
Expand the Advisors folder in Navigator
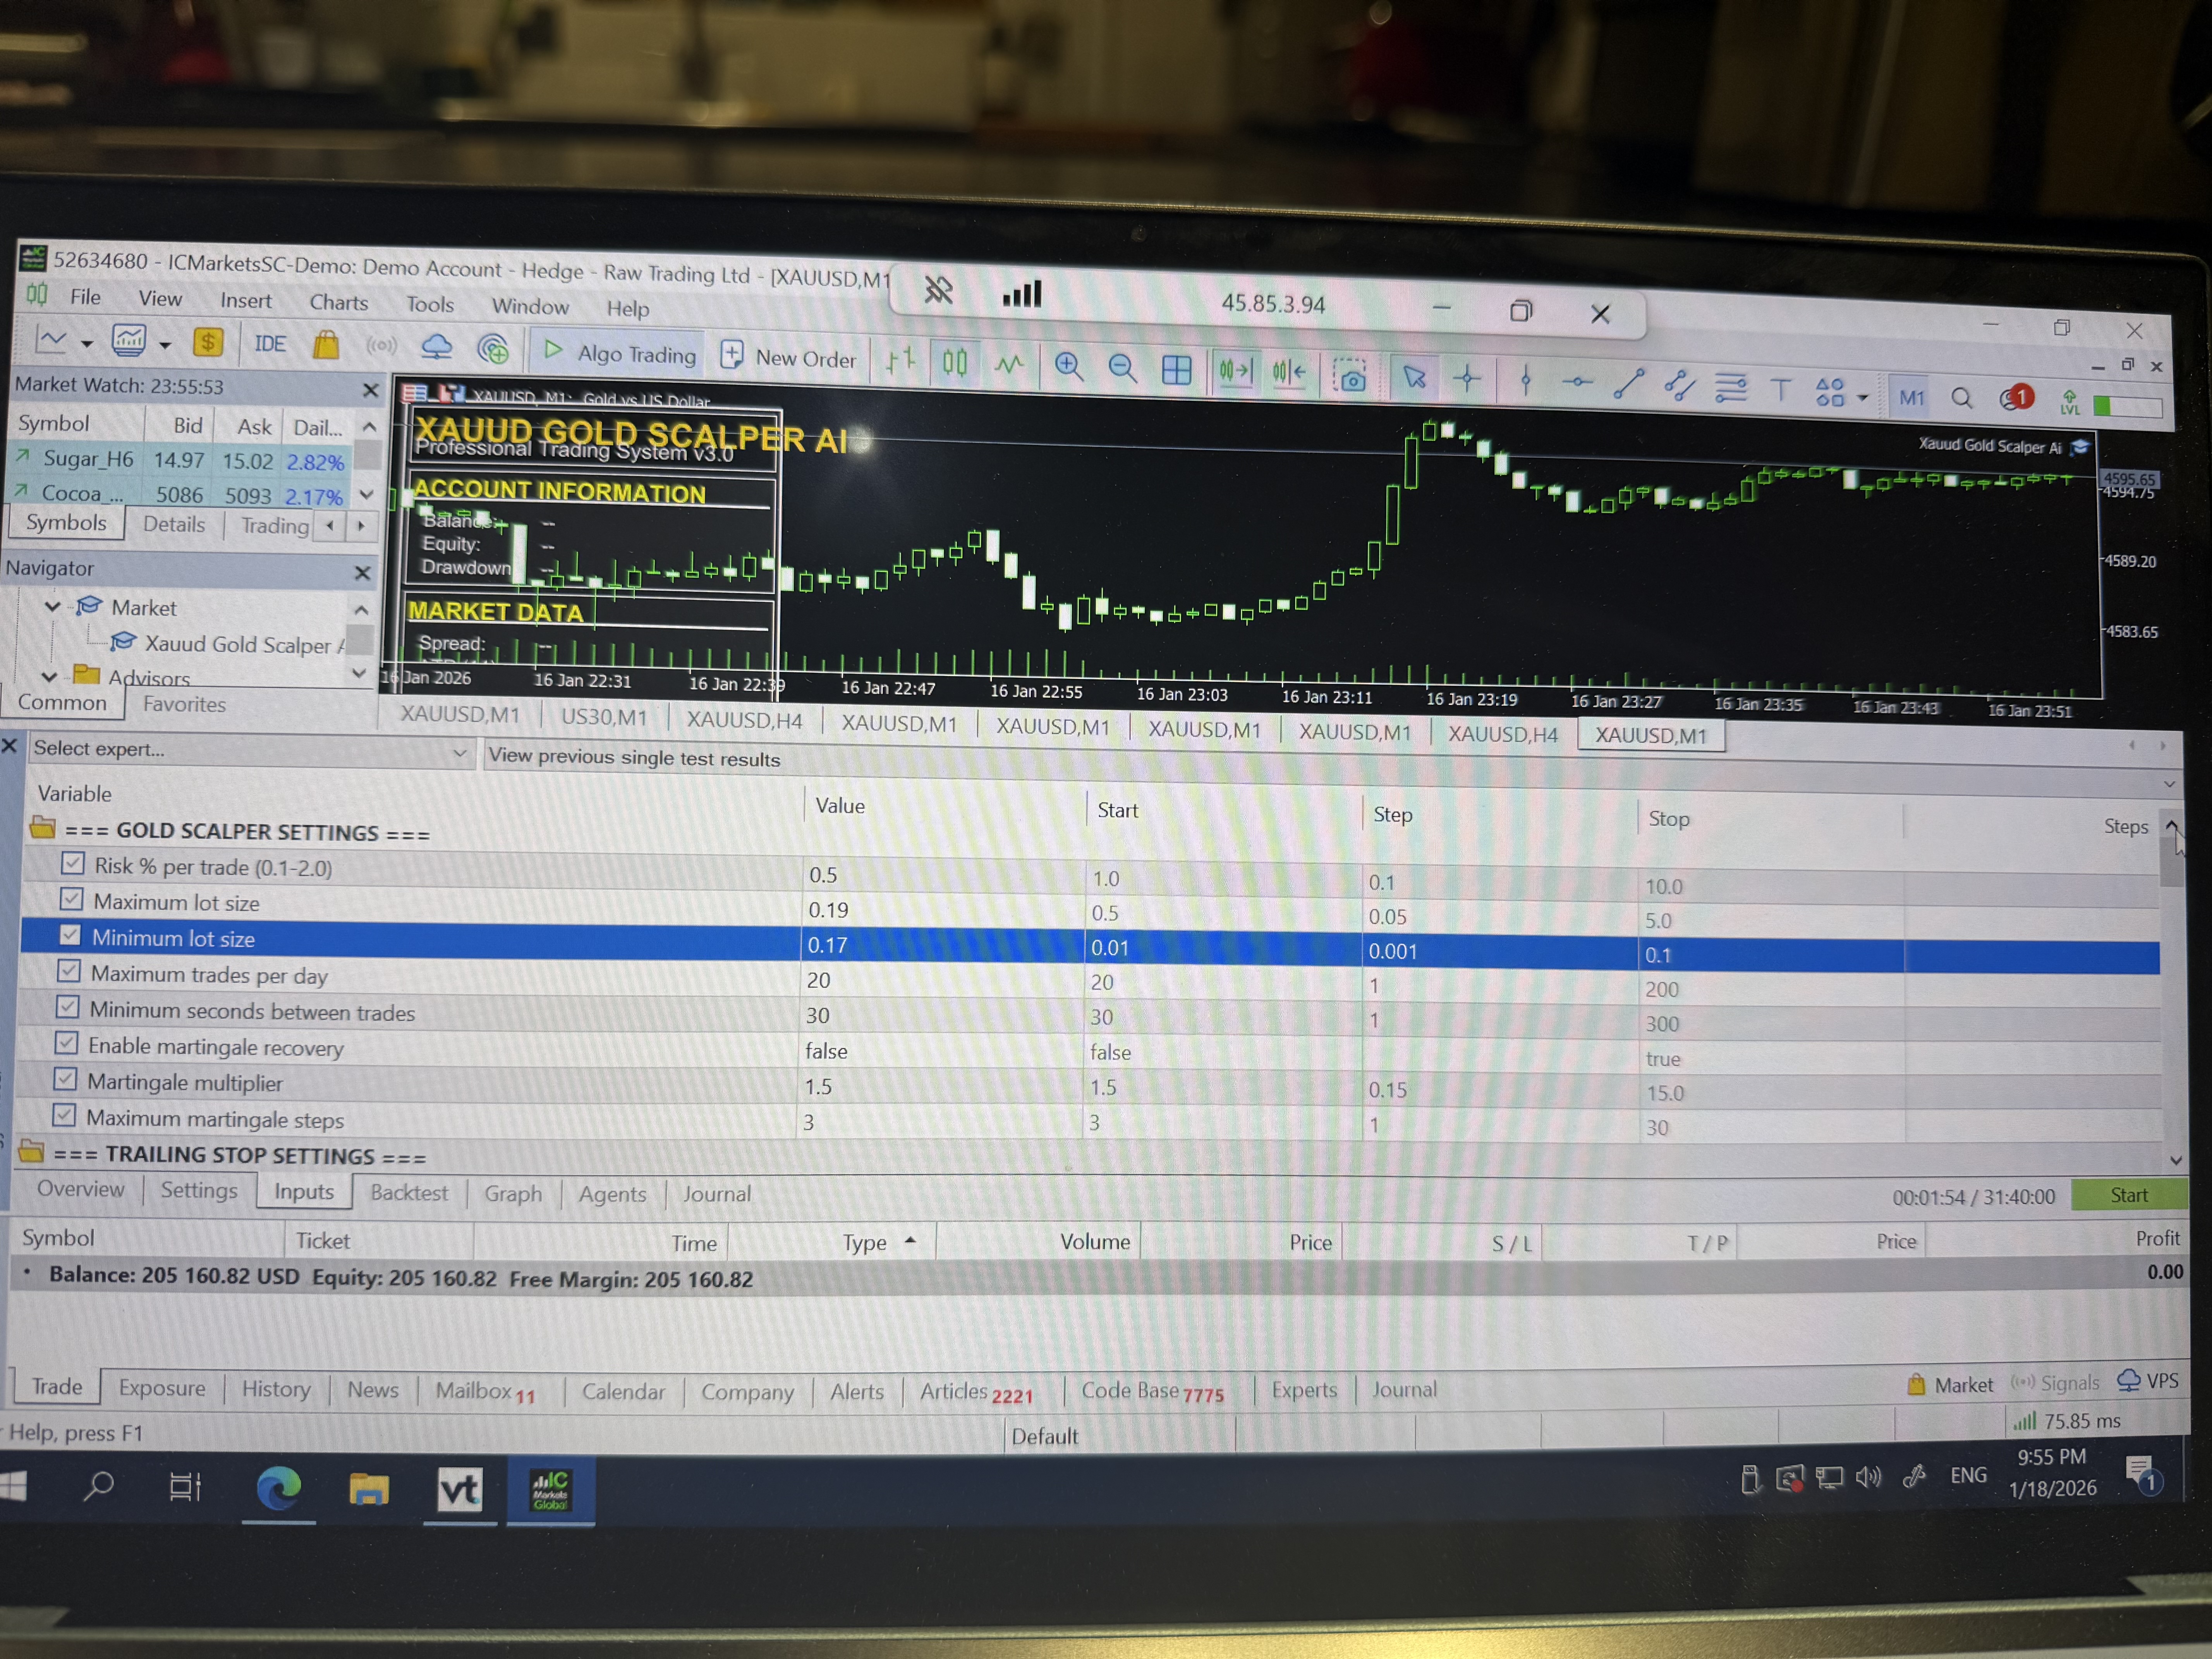pyautogui.click(x=49, y=677)
